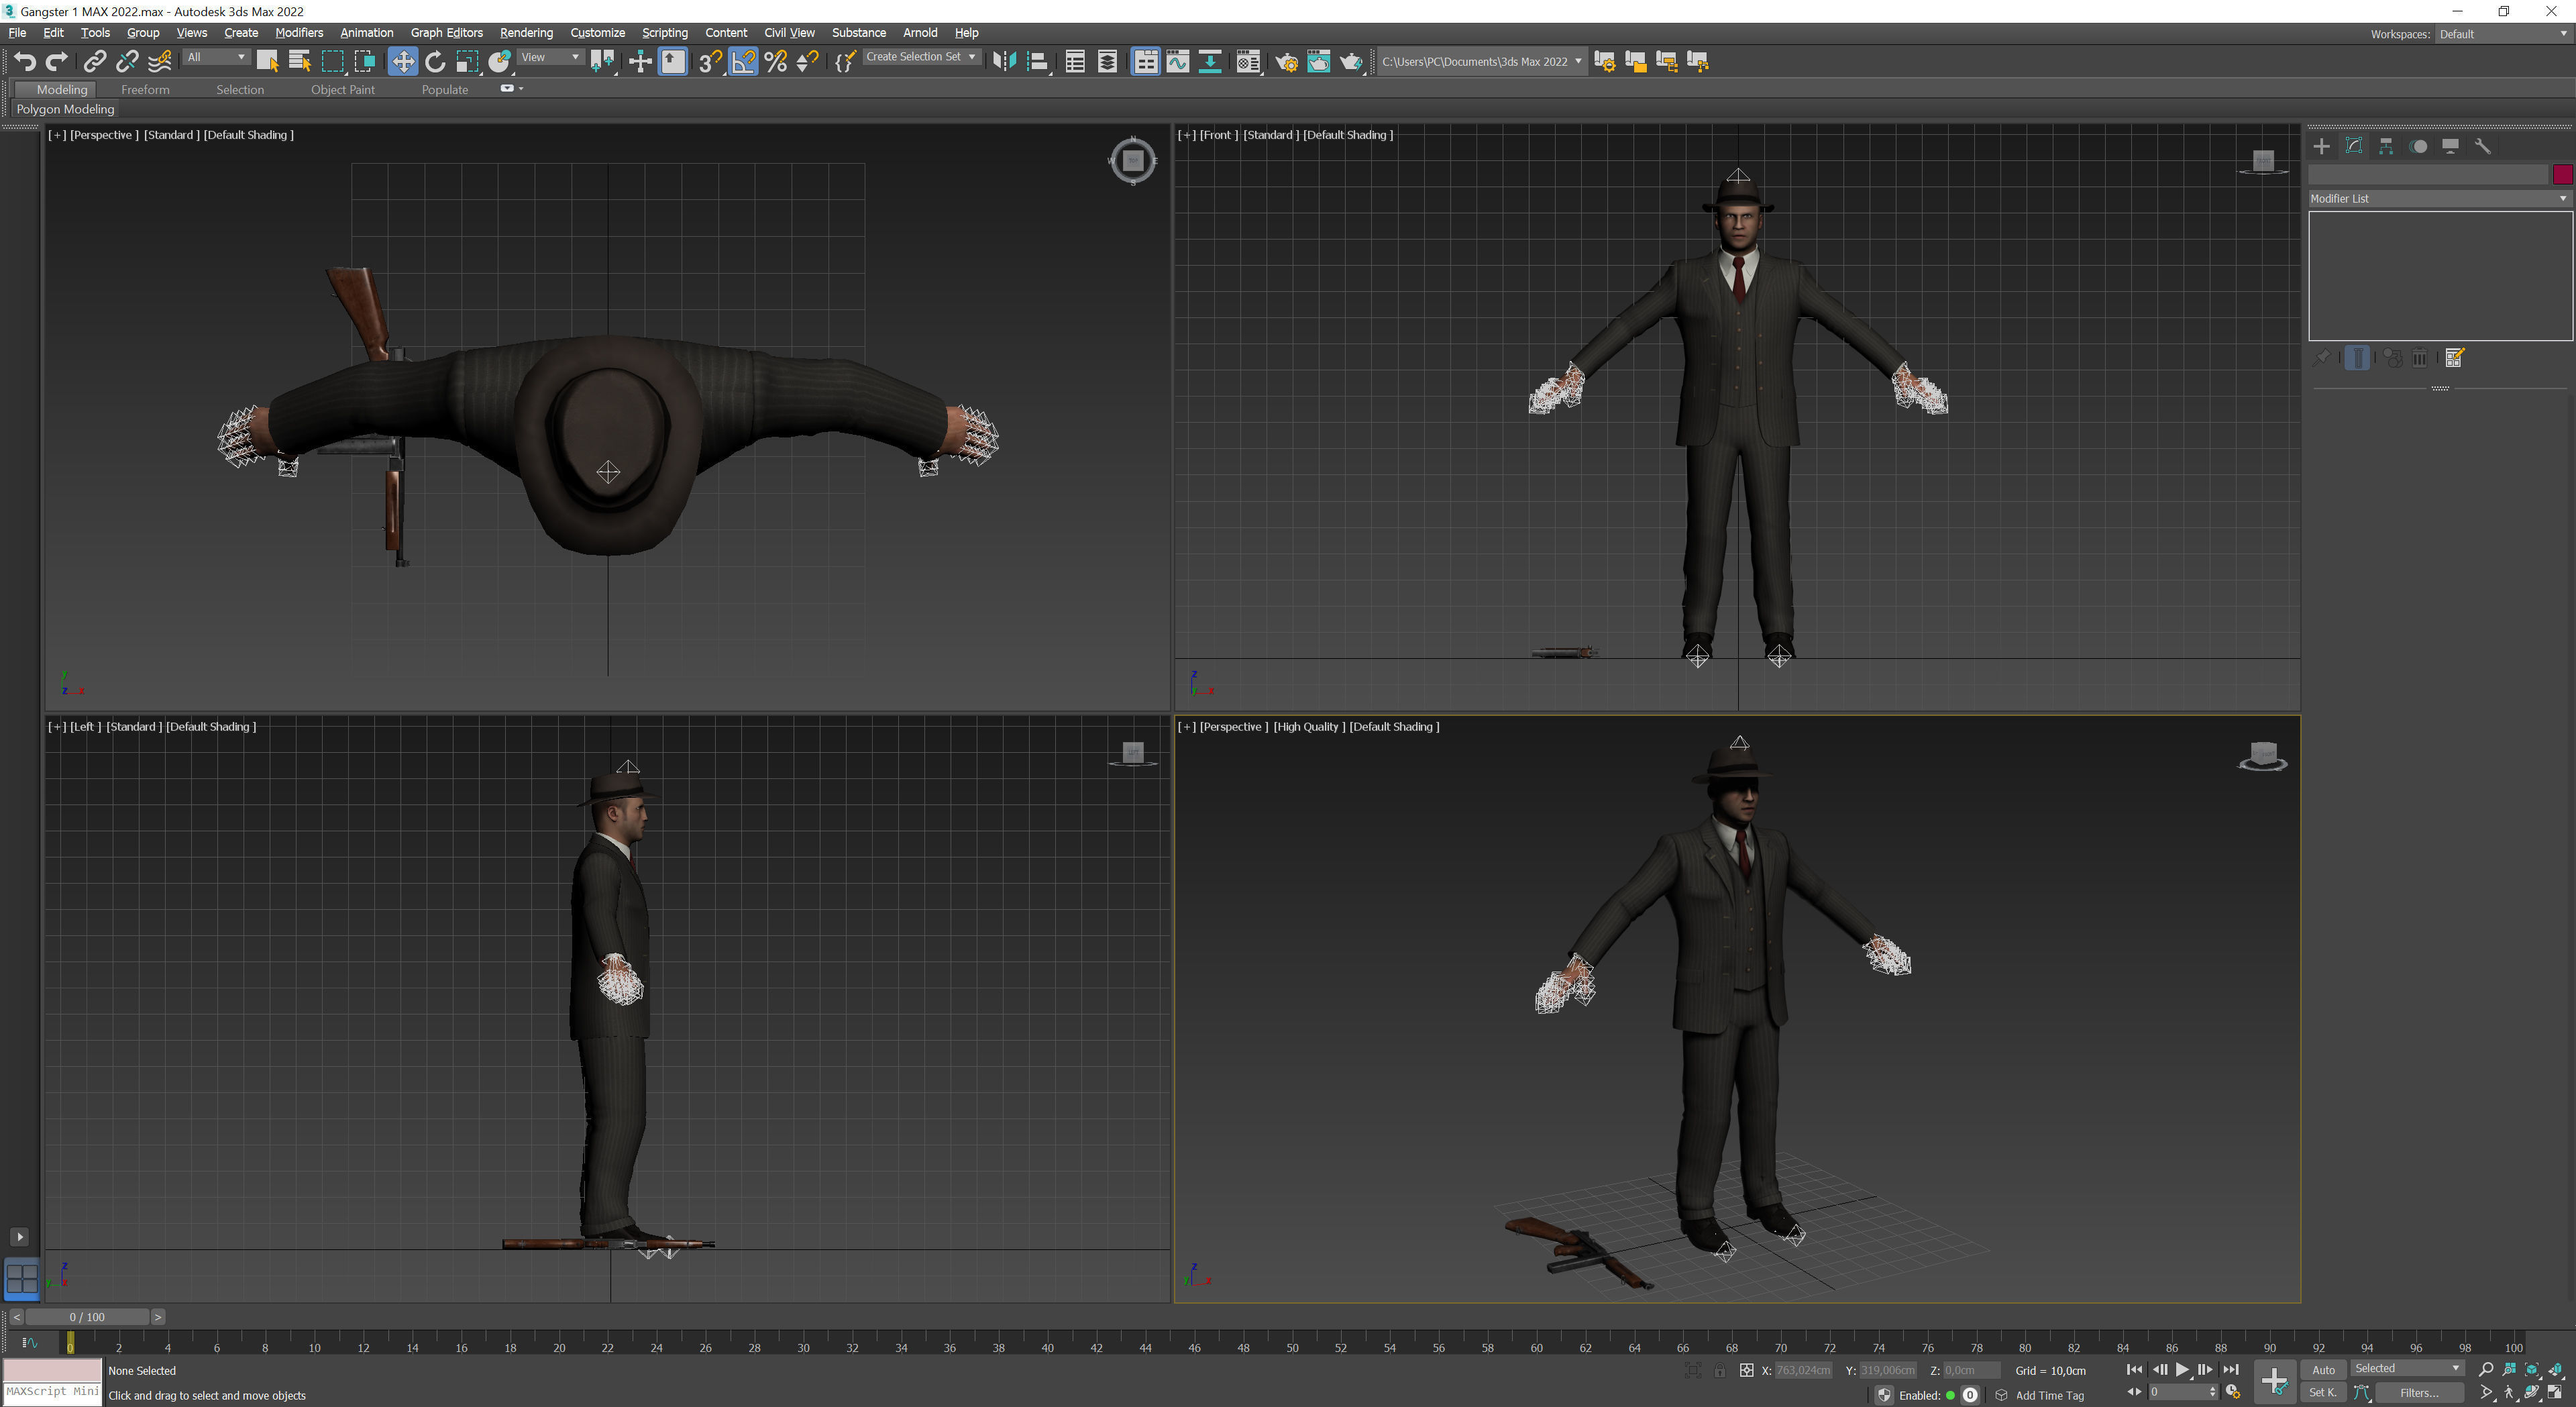
Task: Open the Curve Editor
Action: coord(1178,62)
